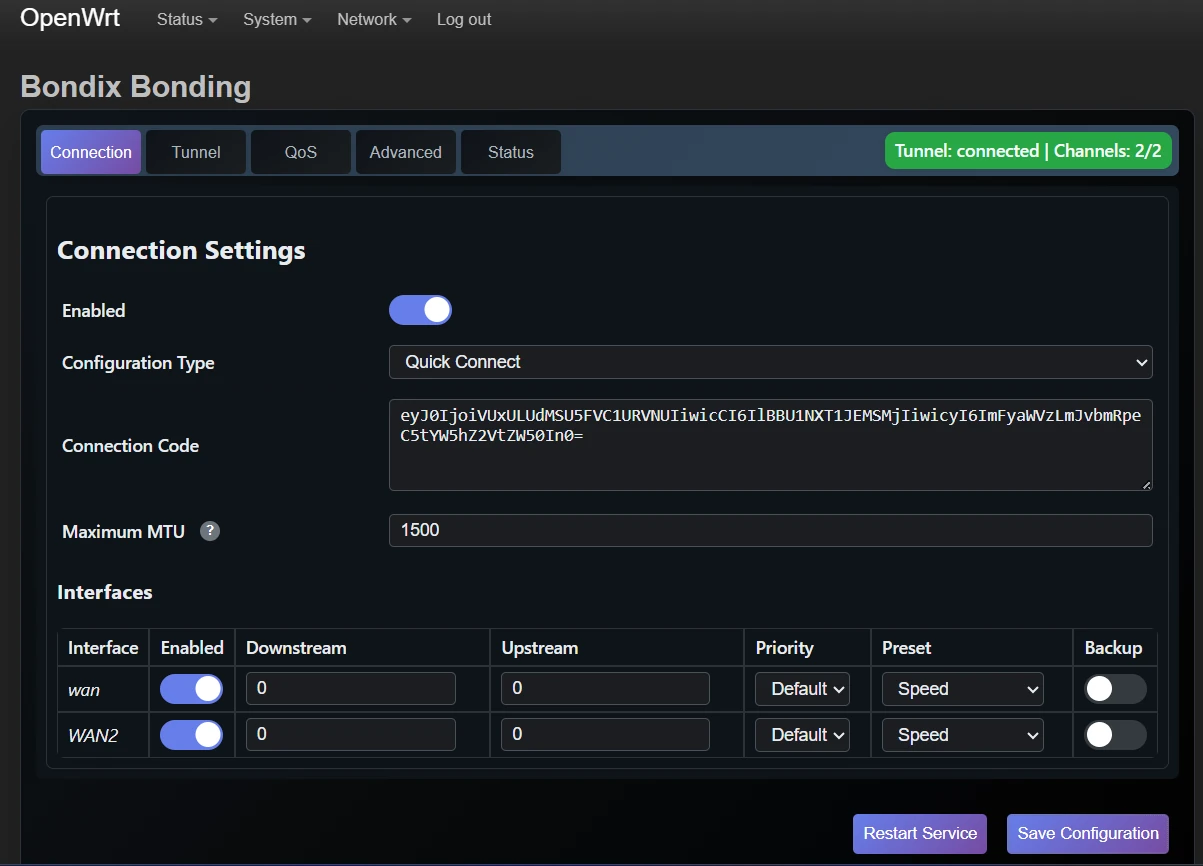Open the WAN2 Priority dropdown

click(802, 735)
